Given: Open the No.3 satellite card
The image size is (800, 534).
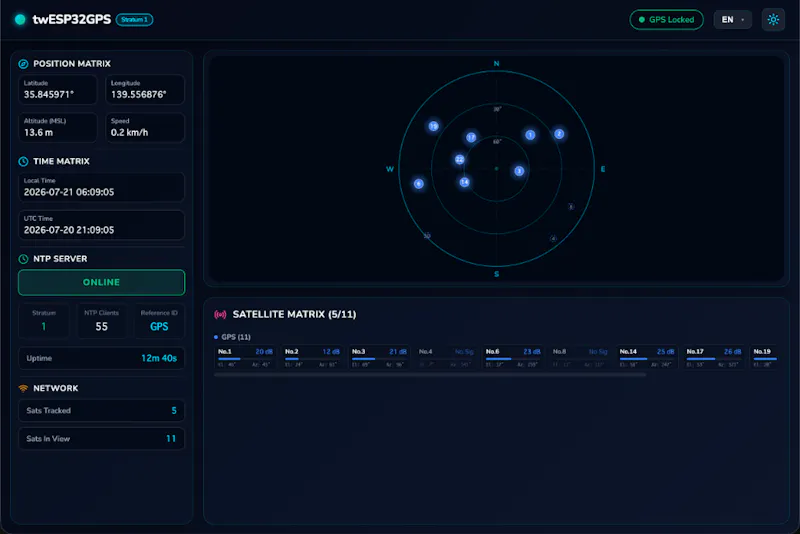Looking at the screenshot, I should pos(379,358).
